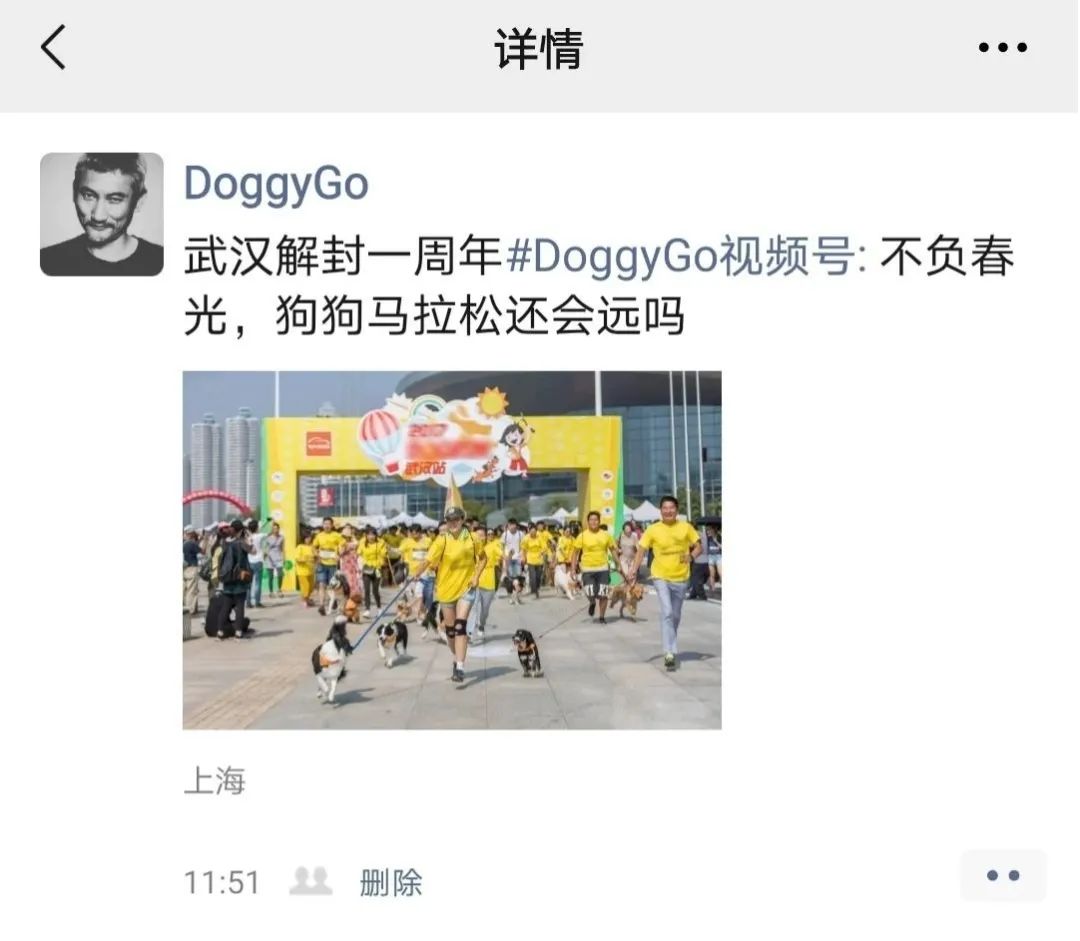
Task: Tap the 11:51 timestamp
Action: tap(222, 882)
